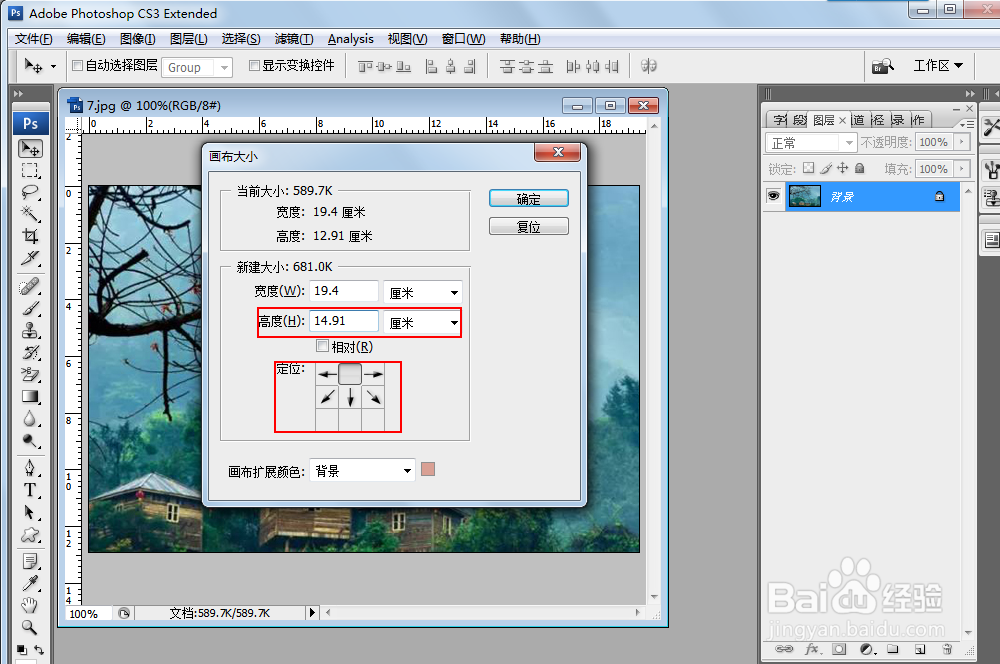
Task: Select the Gradient tool
Action: 31,398
